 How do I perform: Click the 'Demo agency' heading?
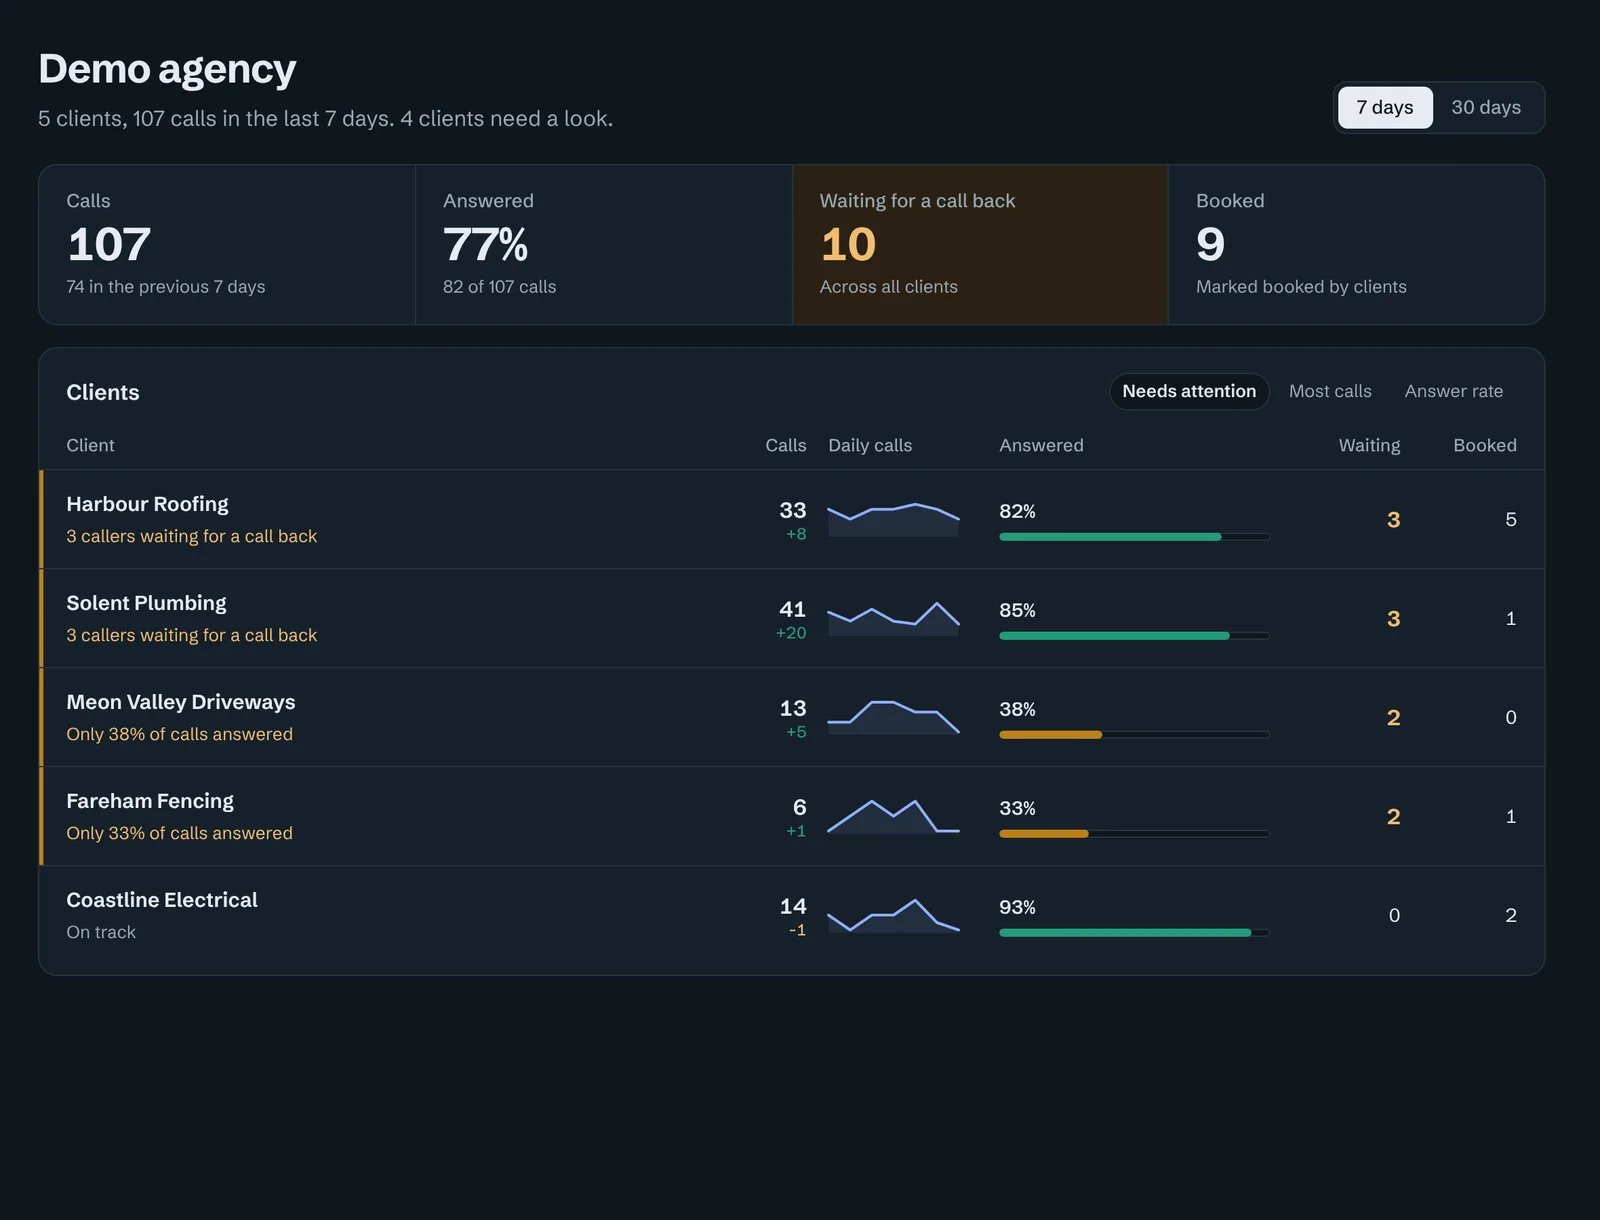click(167, 69)
